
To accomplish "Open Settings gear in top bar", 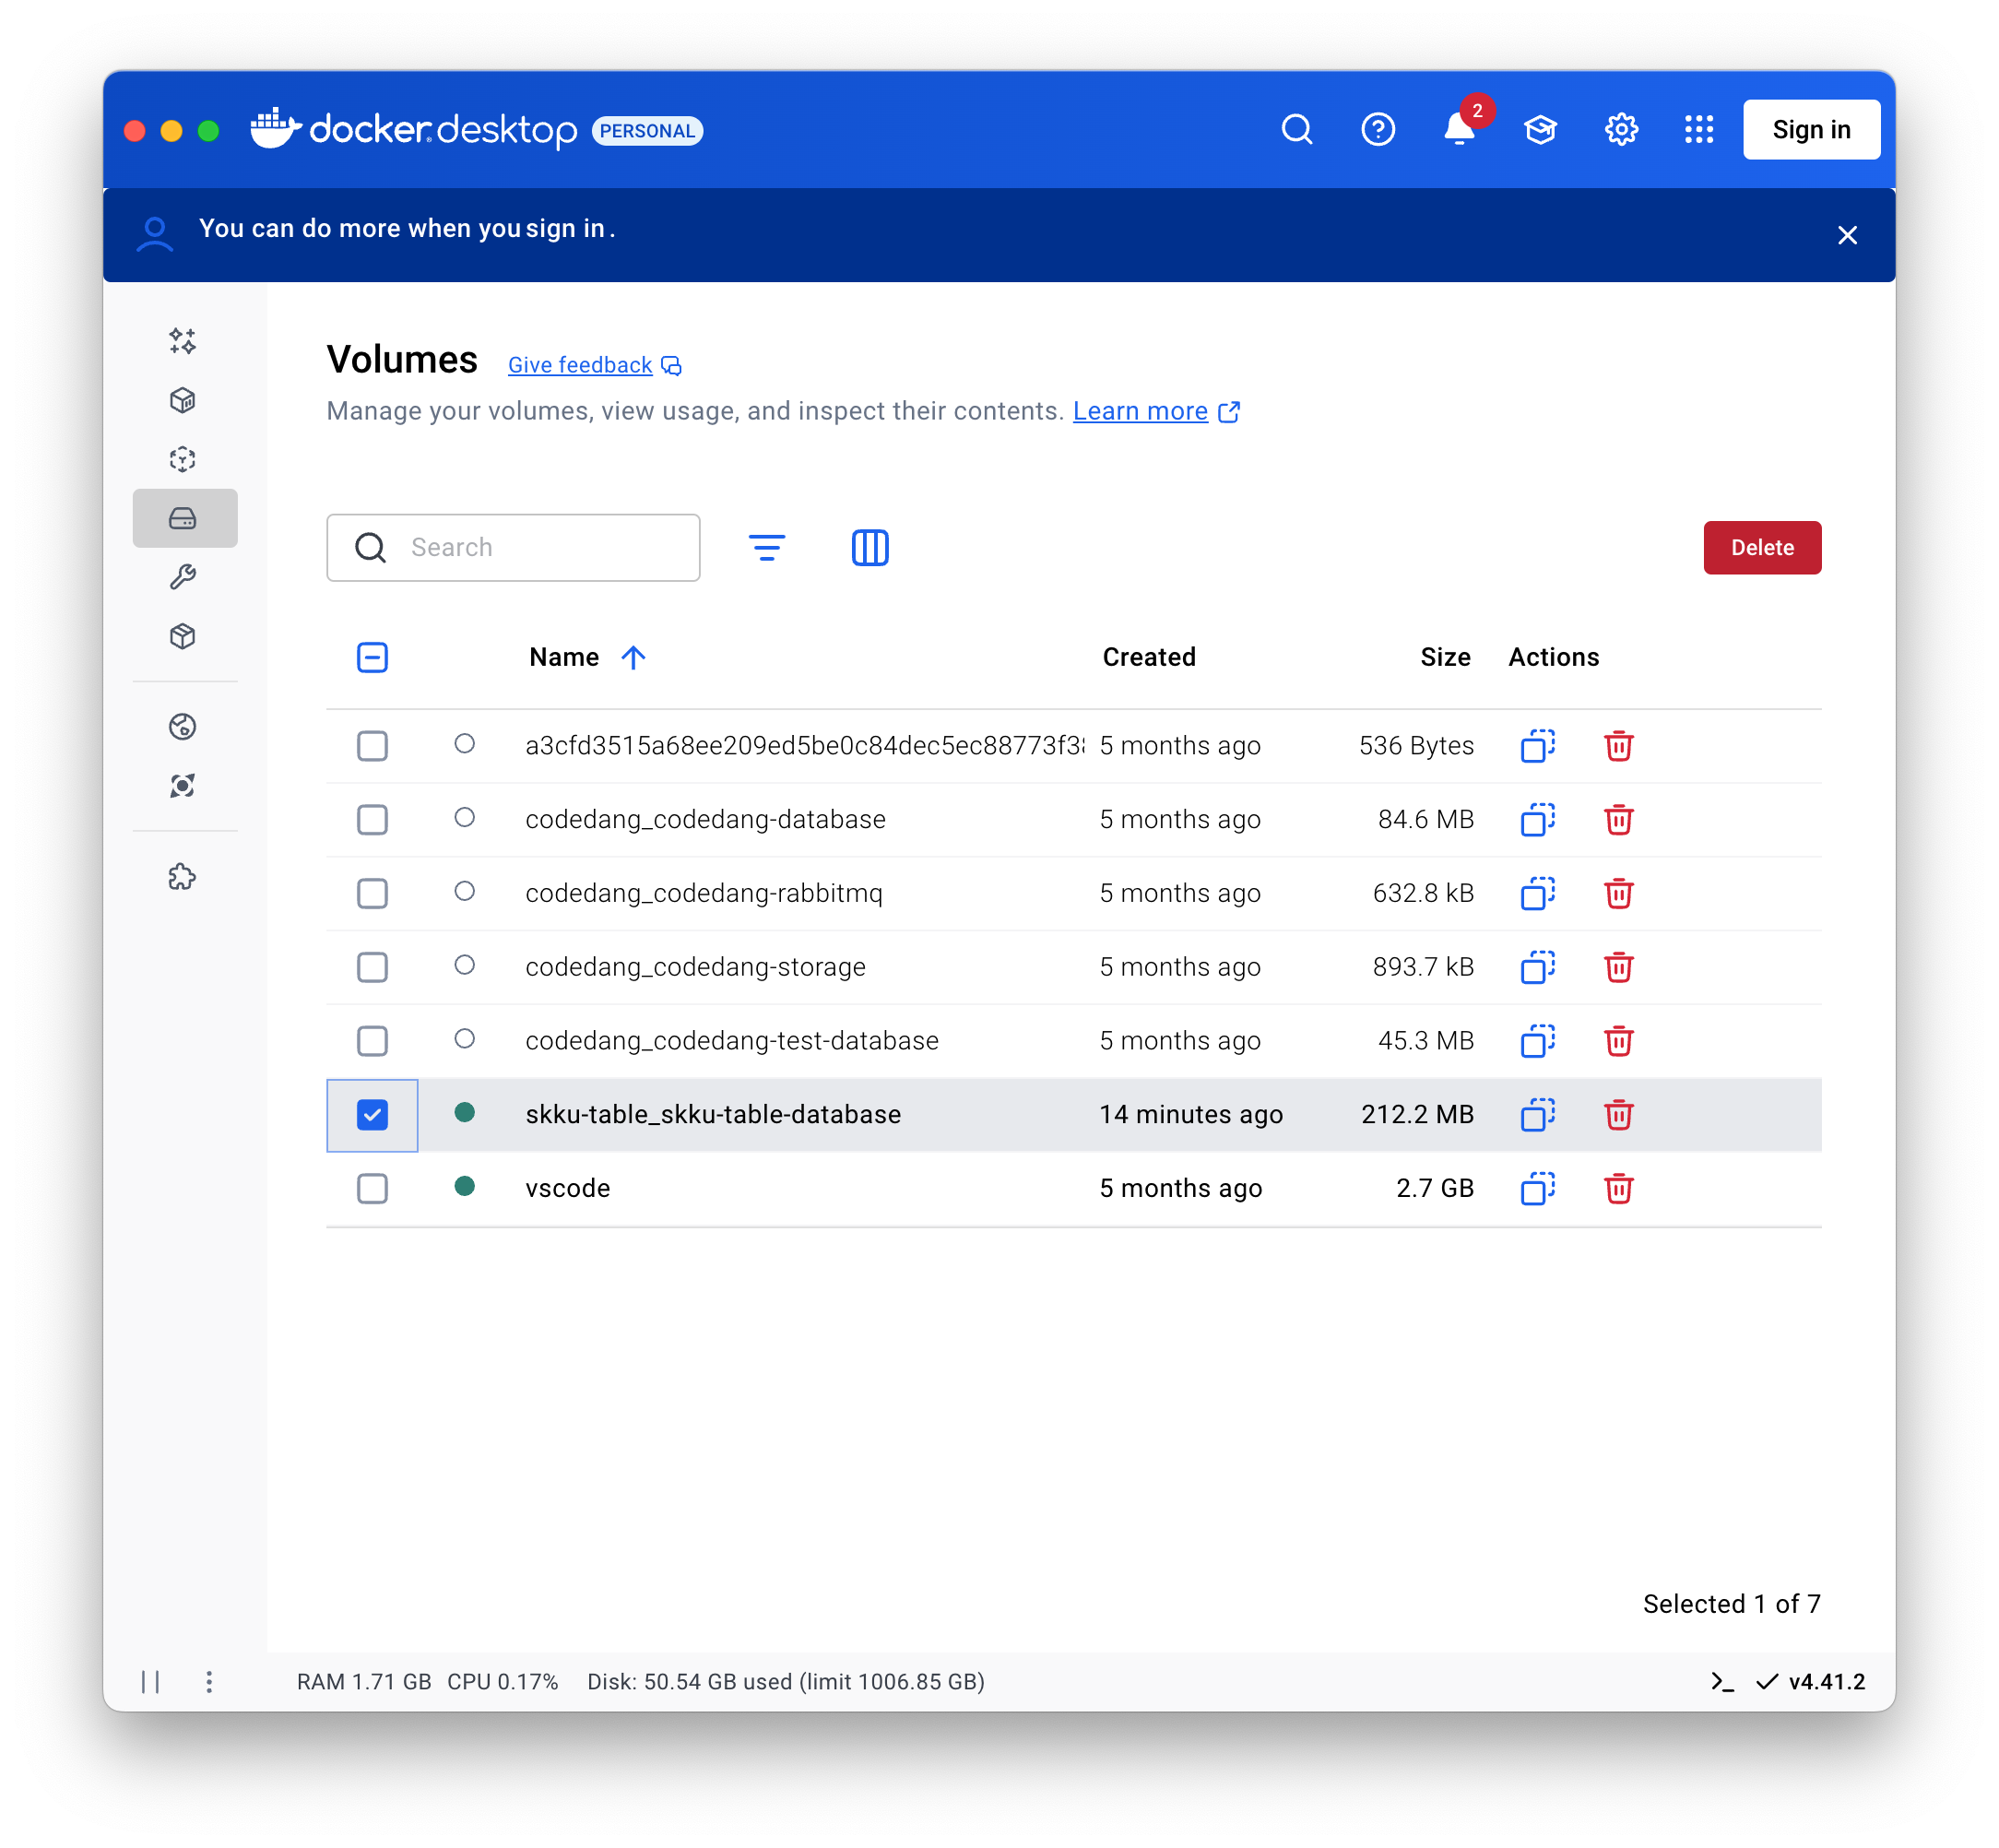I will pos(1621,130).
